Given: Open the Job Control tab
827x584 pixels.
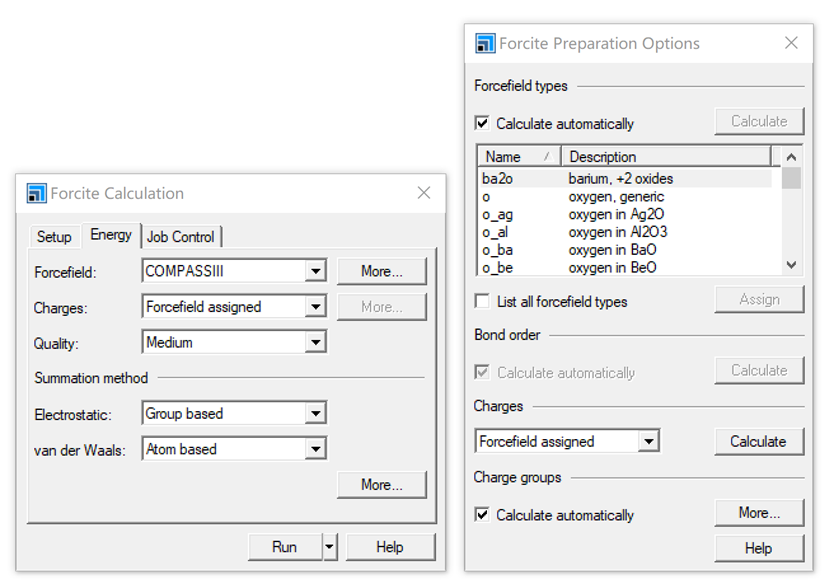Looking at the screenshot, I should tap(181, 237).
